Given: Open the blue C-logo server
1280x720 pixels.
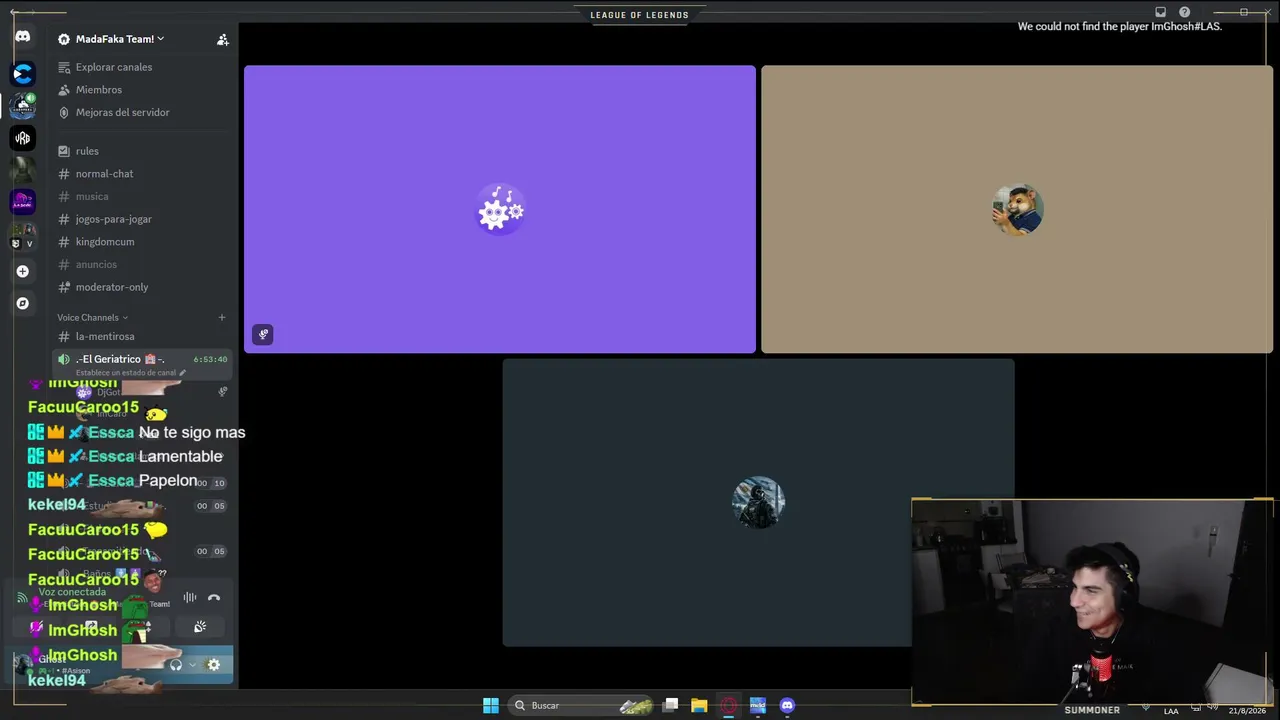Looking at the screenshot, I should 22,74.
